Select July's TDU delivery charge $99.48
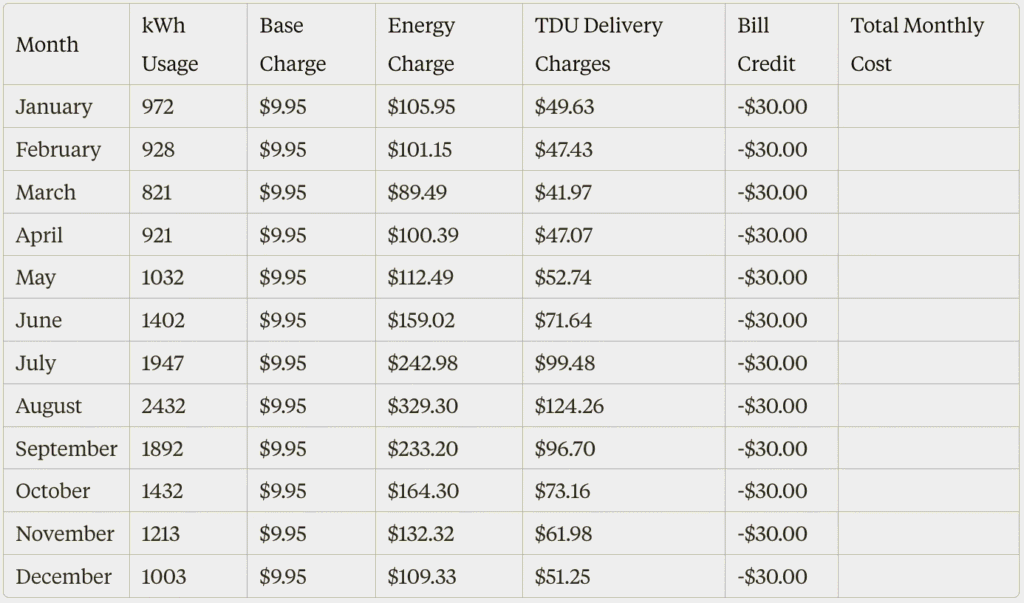The image size is (1024, 603). [x=565, y=363]
